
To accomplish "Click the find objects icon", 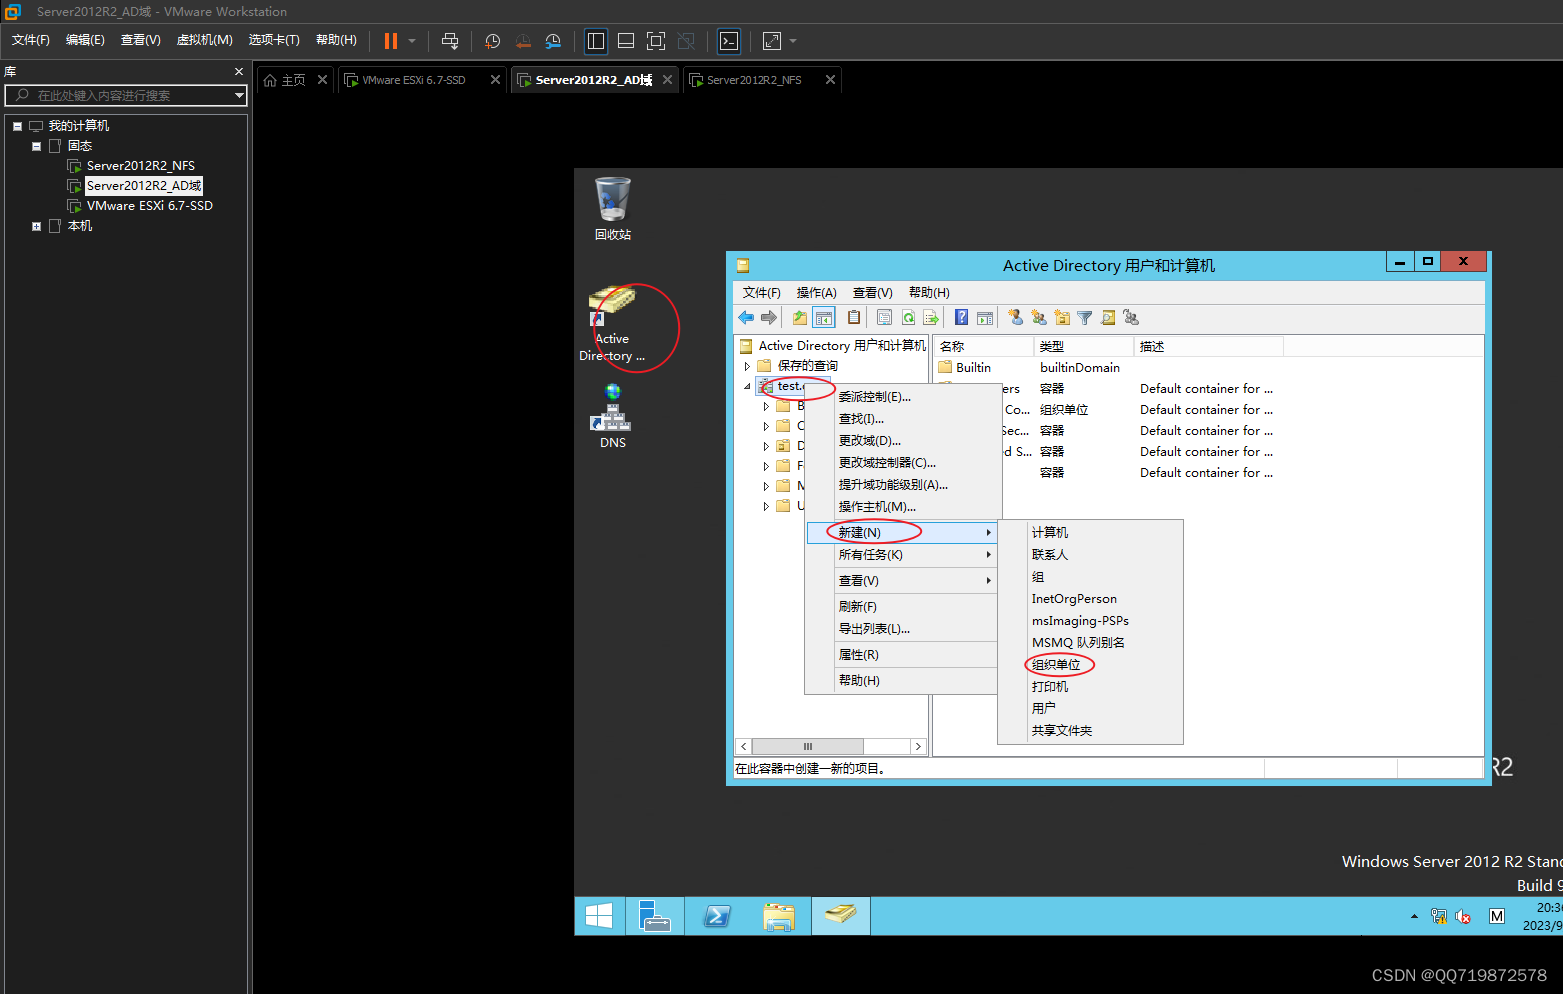I will point(1108,318).
